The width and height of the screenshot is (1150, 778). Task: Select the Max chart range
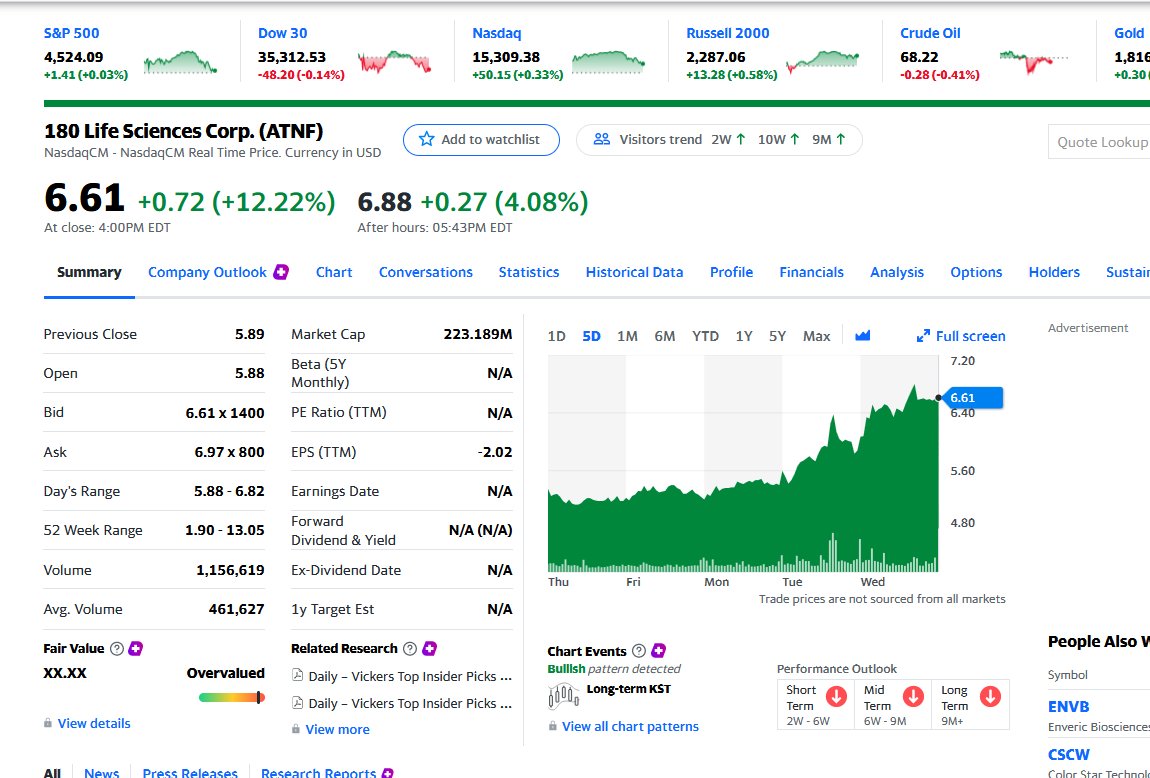(816, 336)
